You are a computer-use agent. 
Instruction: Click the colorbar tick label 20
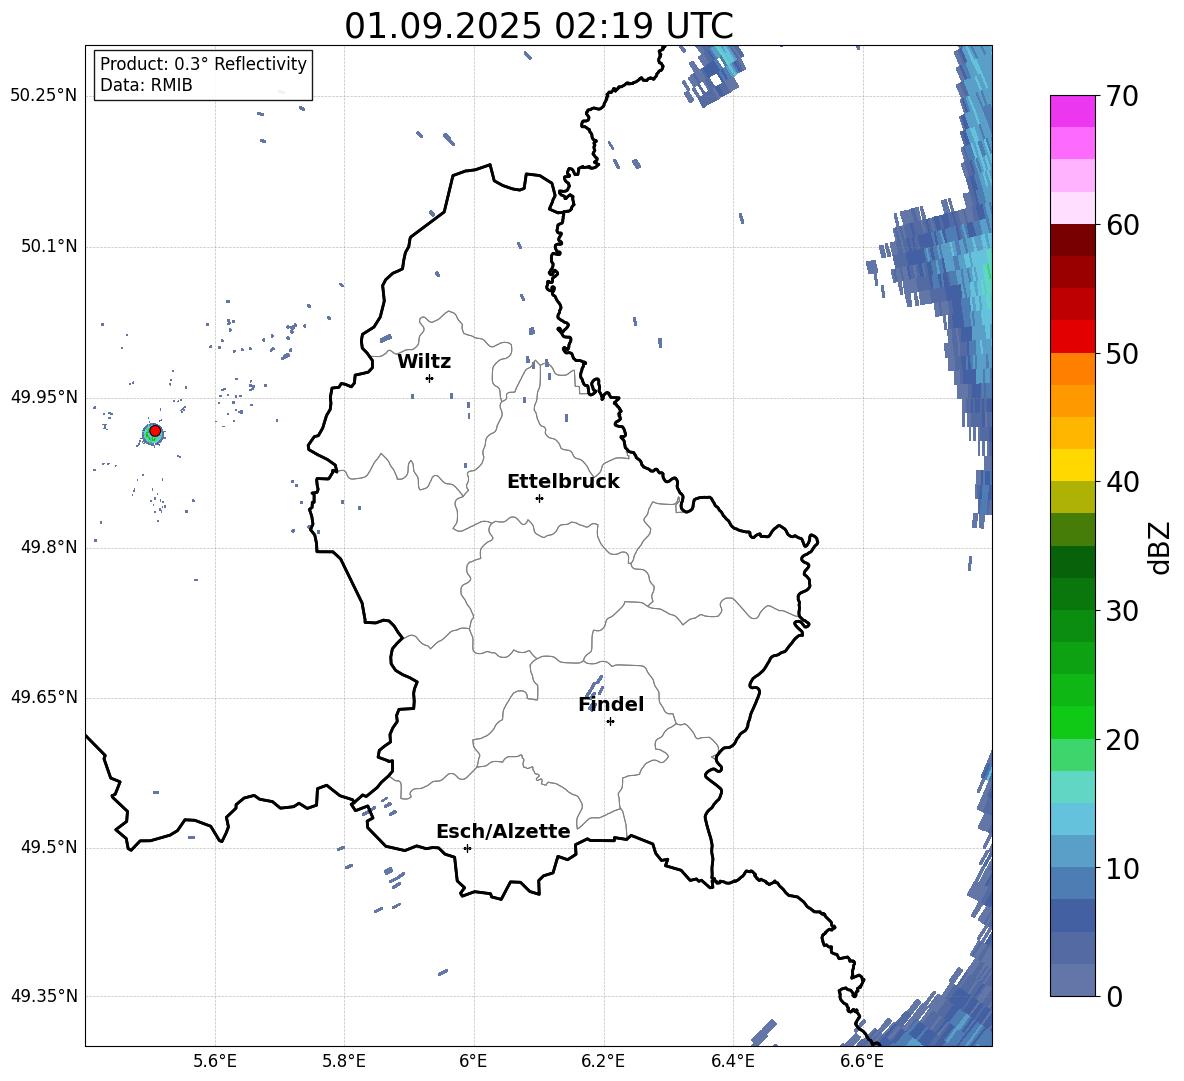point(1122,740)
